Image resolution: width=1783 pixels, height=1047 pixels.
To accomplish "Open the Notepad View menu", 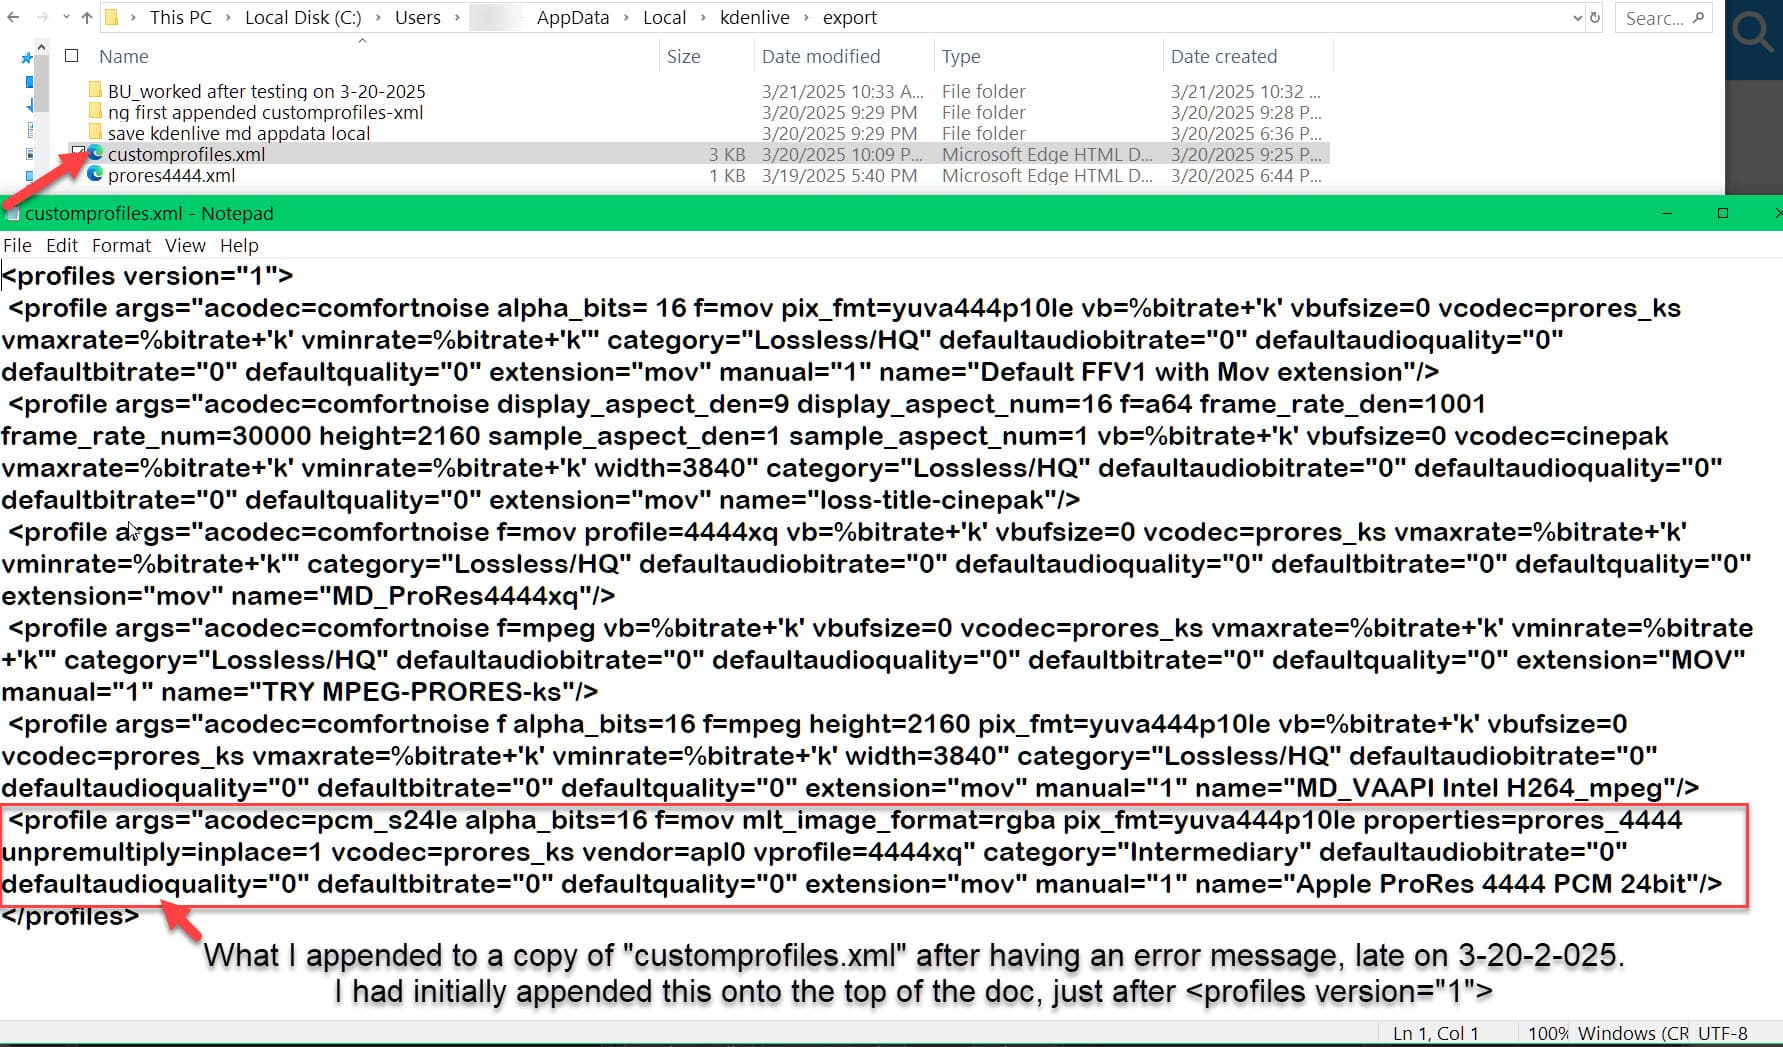I will click(185, 245).
